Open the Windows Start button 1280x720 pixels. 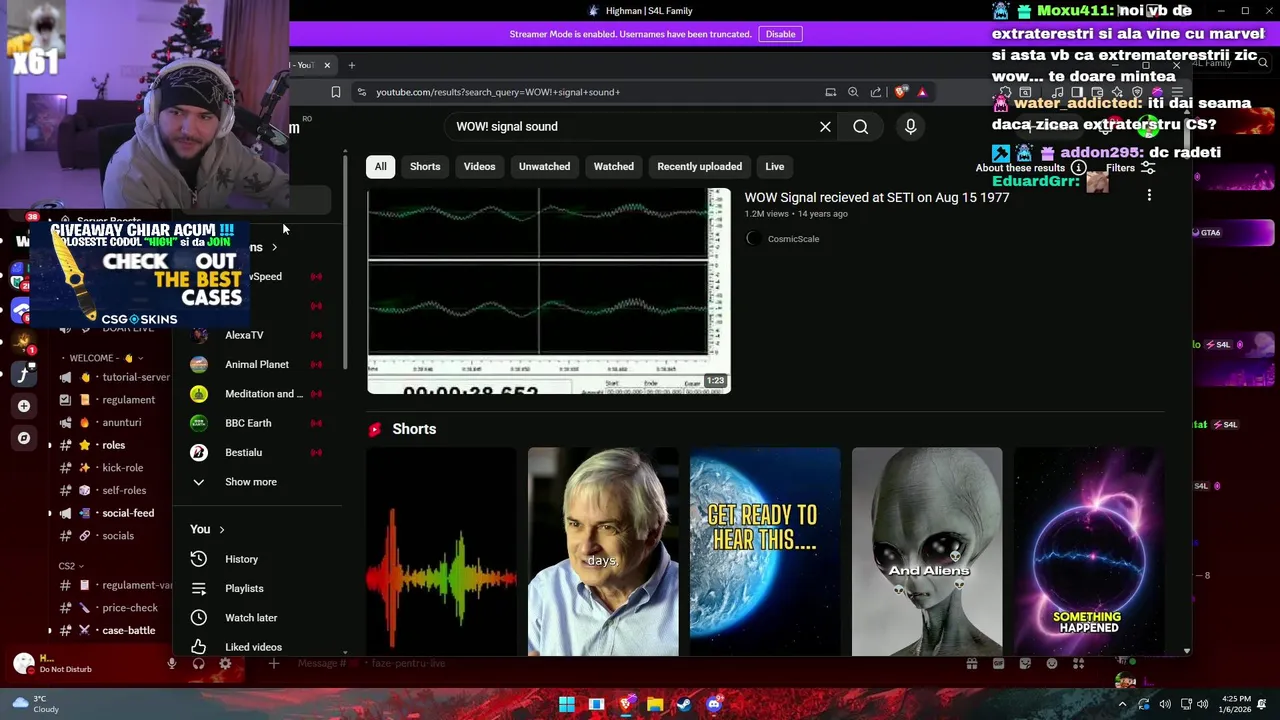[x=567, y=704]
